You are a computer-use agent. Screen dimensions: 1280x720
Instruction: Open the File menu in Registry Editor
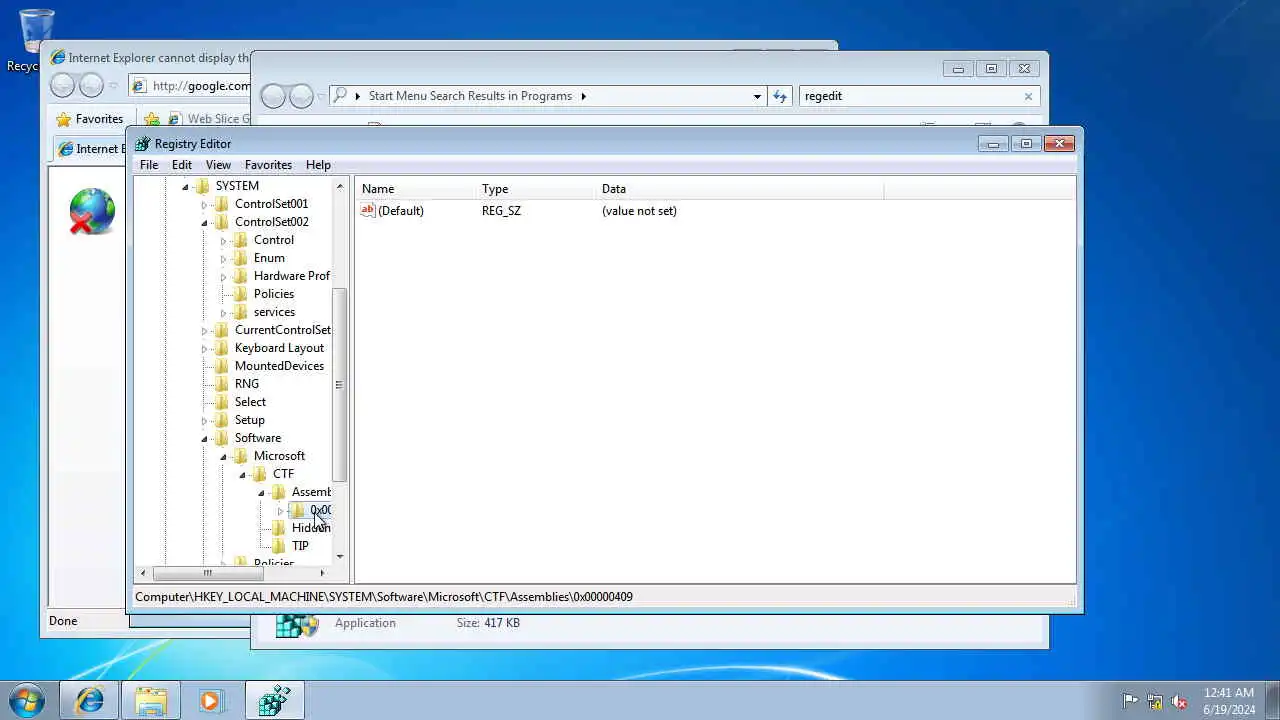coord(149,165)
